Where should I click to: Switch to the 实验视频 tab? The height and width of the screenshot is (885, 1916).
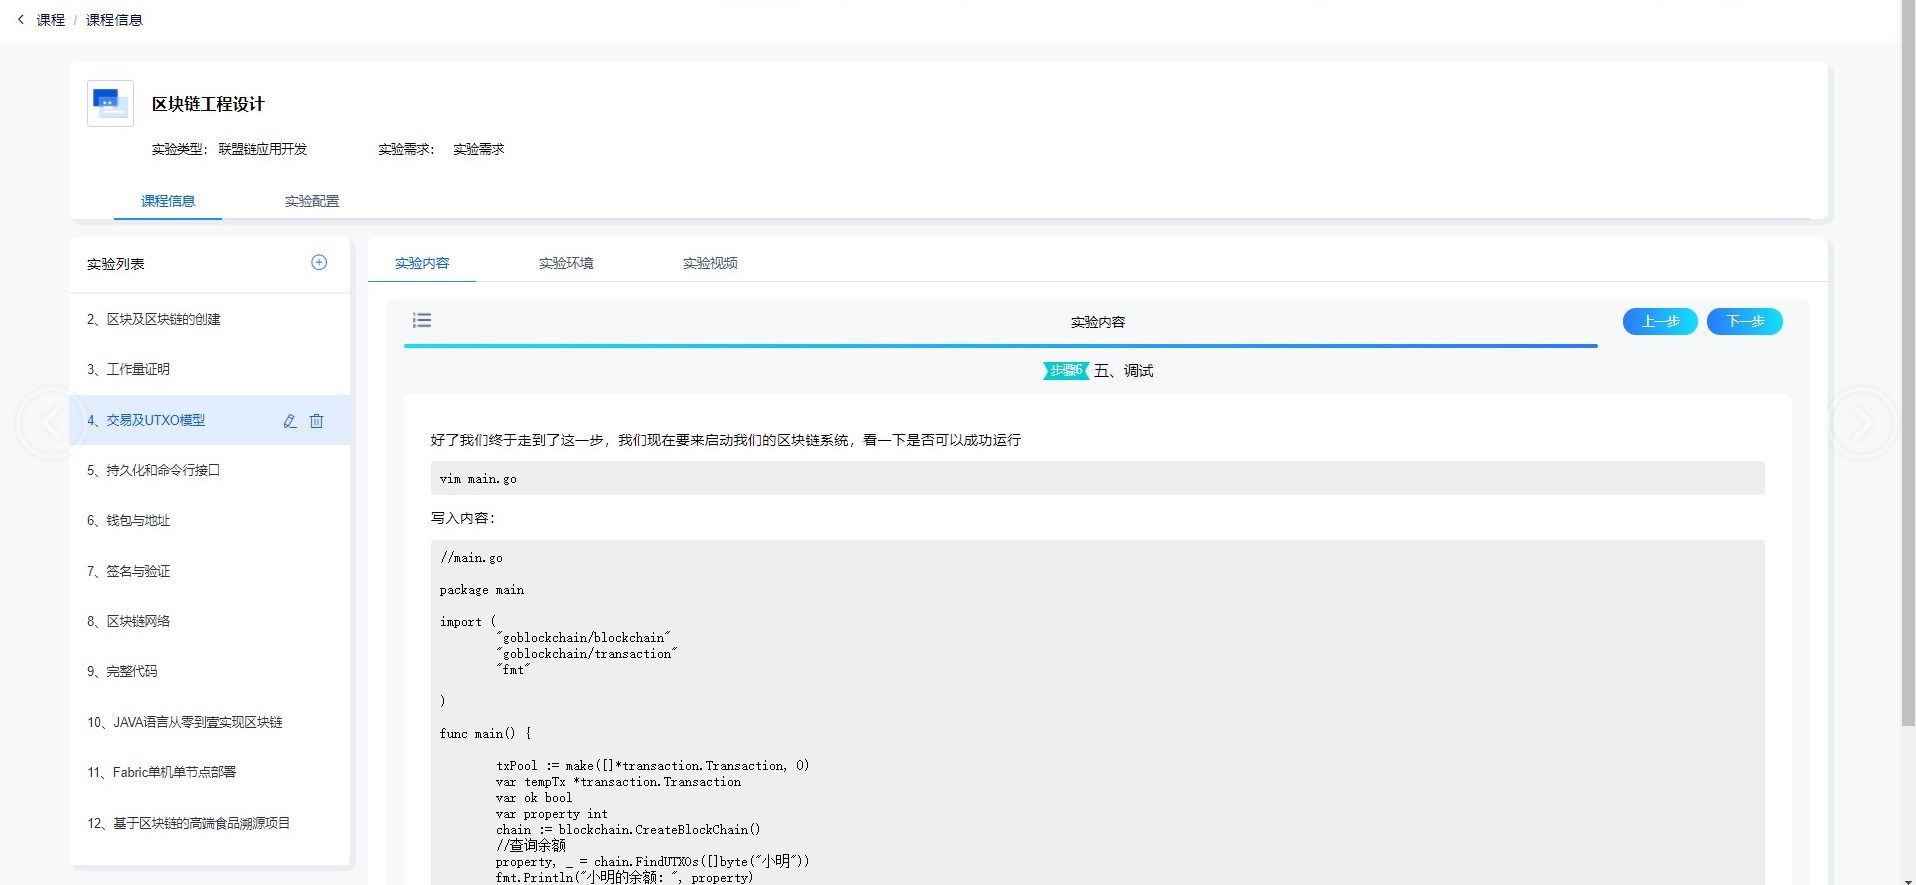pyautogui.click(x=710, y=263)
